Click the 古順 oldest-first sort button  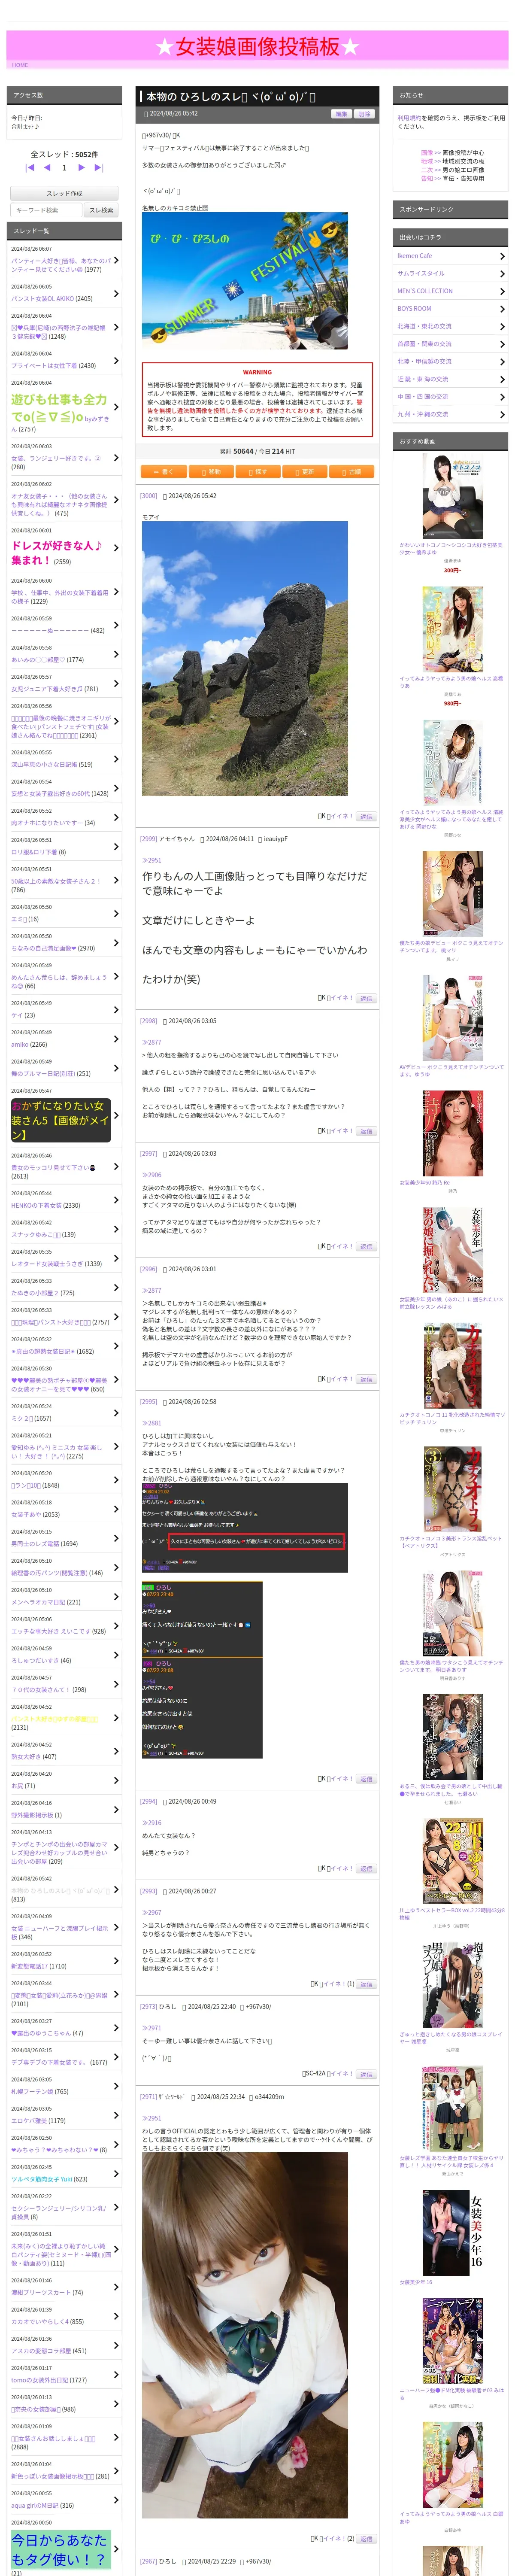[x=351, y=471]
